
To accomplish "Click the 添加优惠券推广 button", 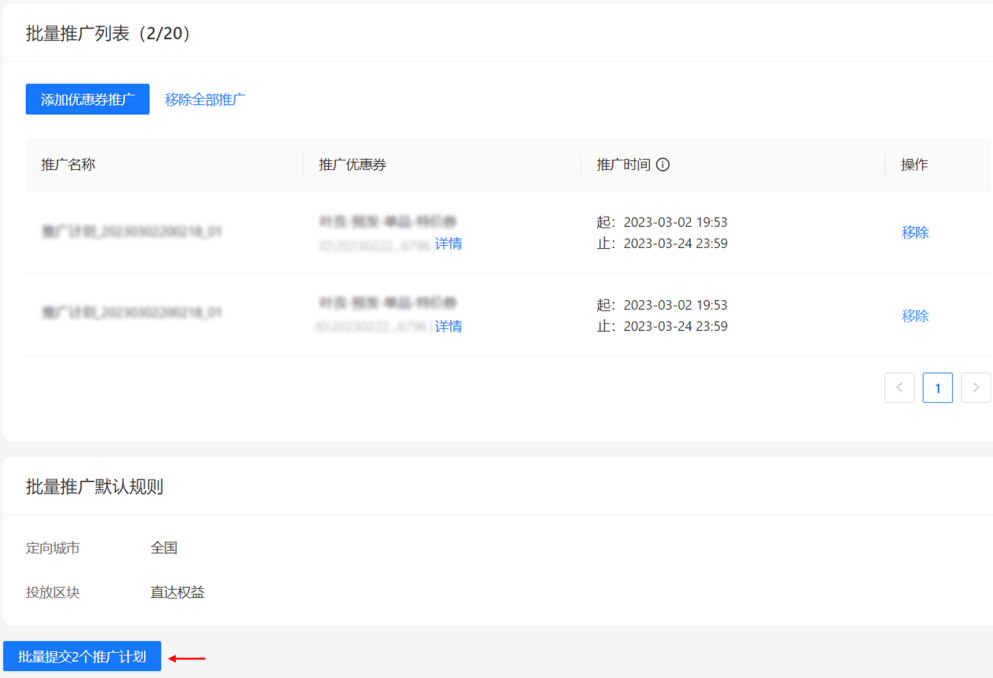I will (x=87, y=99).
